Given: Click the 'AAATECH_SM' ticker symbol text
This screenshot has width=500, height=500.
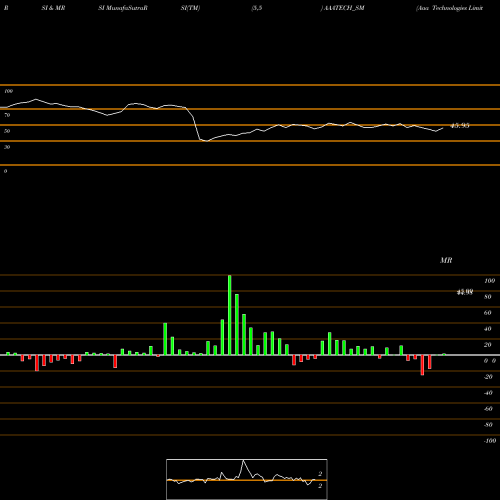Looking at the screenshot, I should click(344, 8).
